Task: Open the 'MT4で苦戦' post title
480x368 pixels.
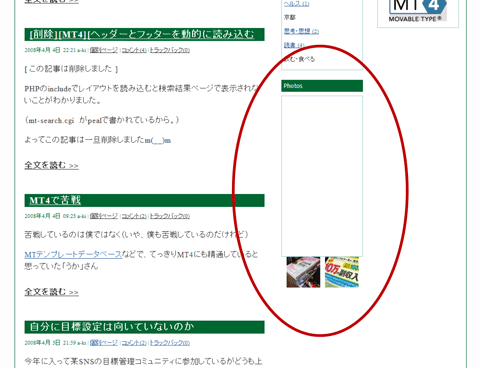Action: 55,200
